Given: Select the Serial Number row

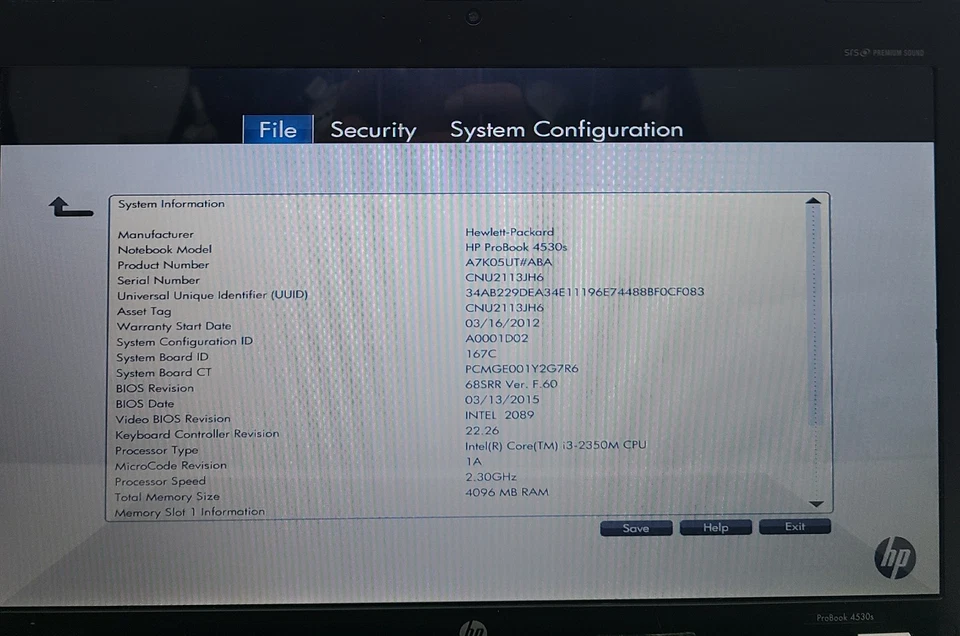Looking at the screenshot, I should (x=158, y=280).
